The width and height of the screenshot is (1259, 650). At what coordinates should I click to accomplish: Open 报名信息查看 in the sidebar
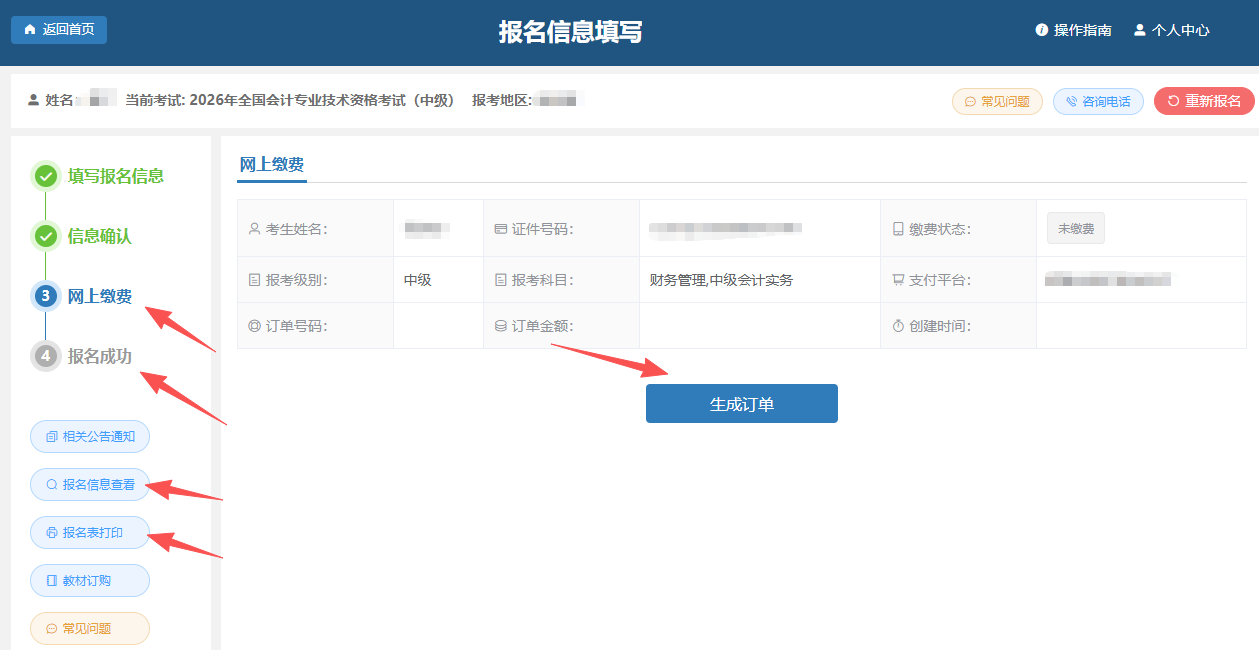(x=90, y=484)
